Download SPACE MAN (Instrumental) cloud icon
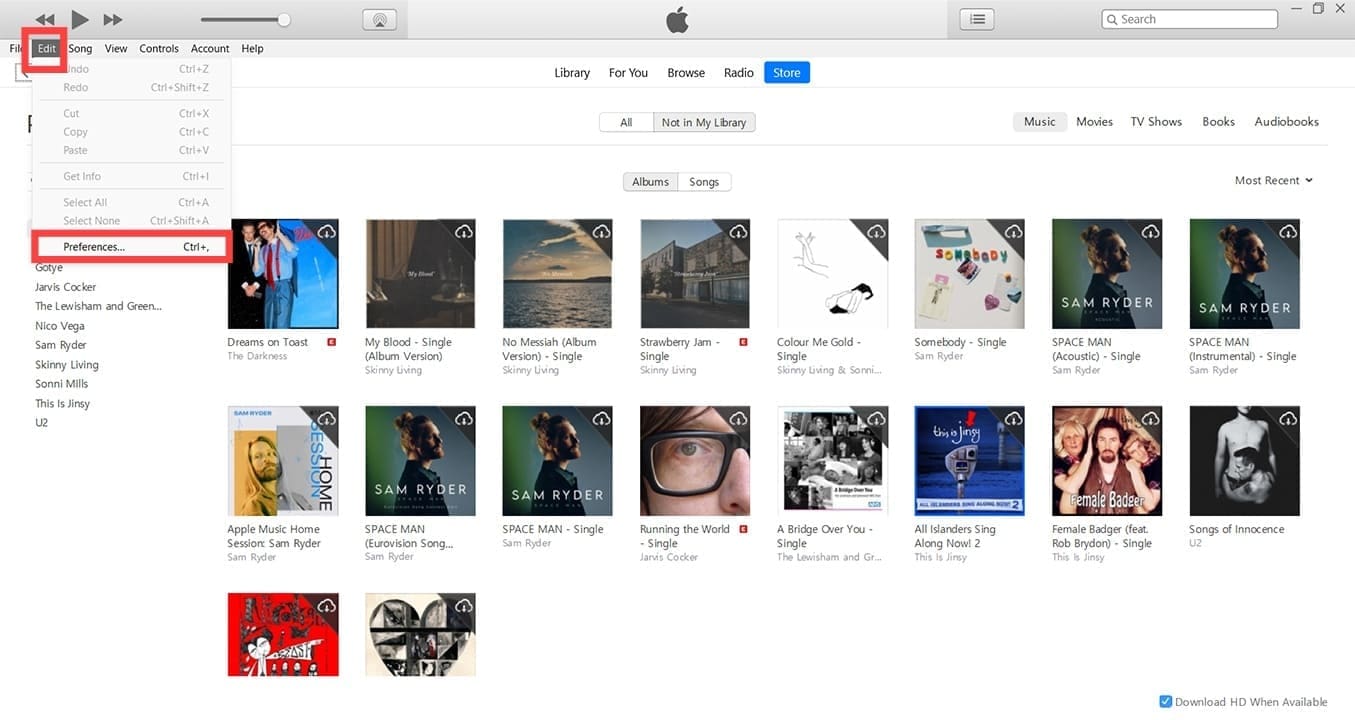1355x720 pixels. click(x=1287, y=232)
